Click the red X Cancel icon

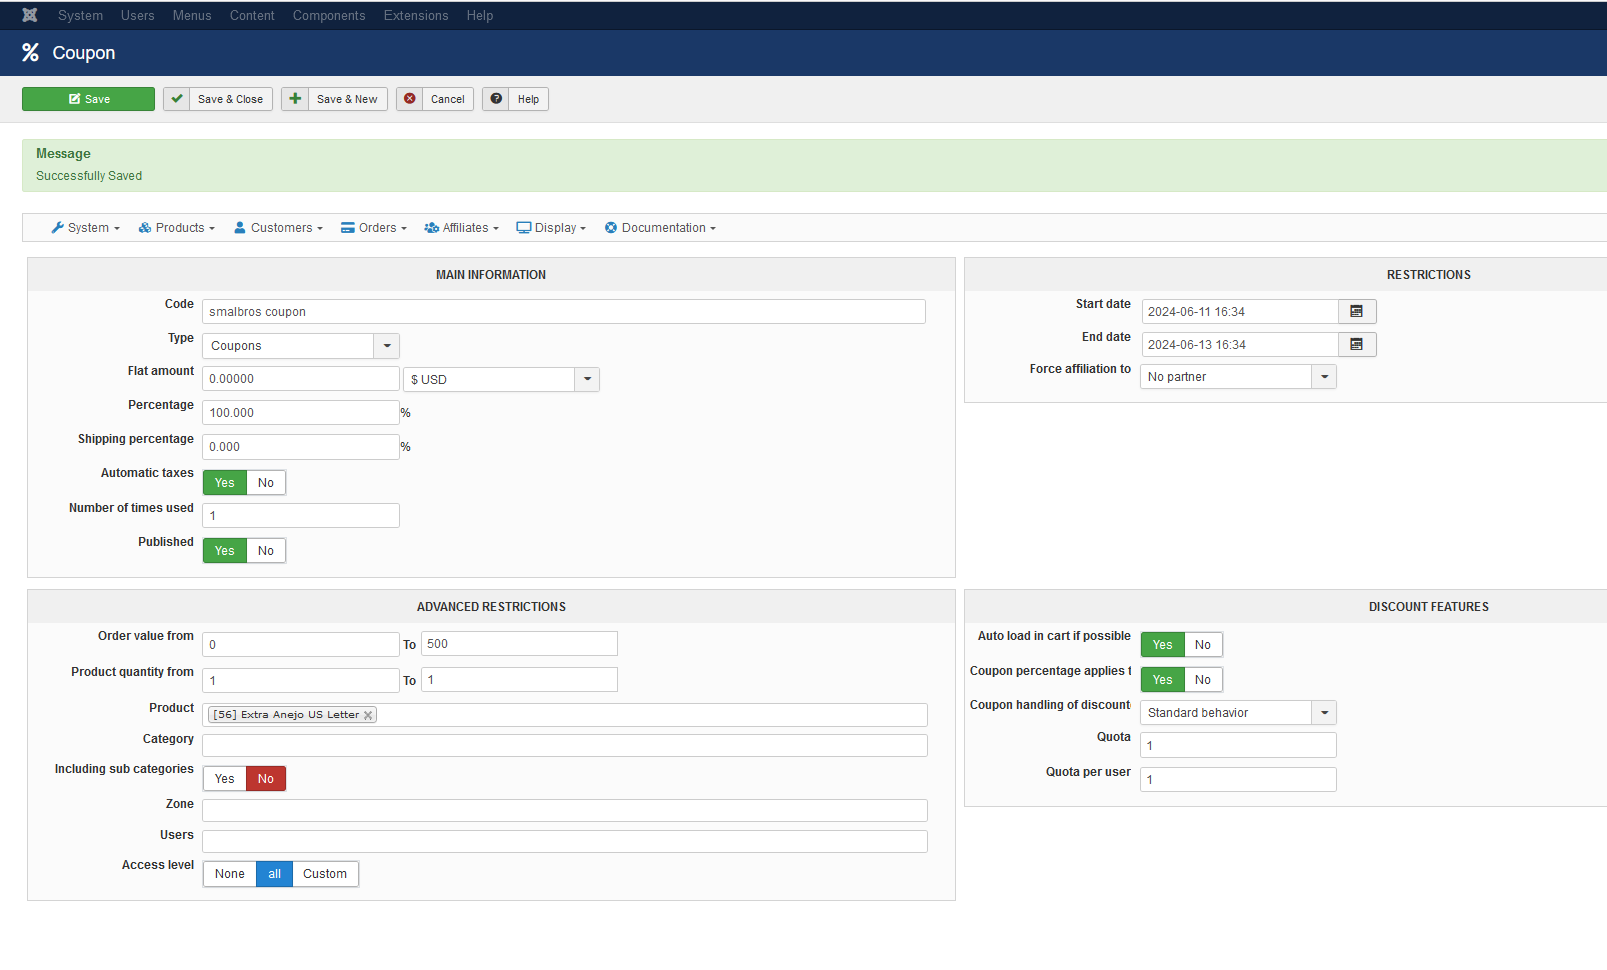(410, 99)
